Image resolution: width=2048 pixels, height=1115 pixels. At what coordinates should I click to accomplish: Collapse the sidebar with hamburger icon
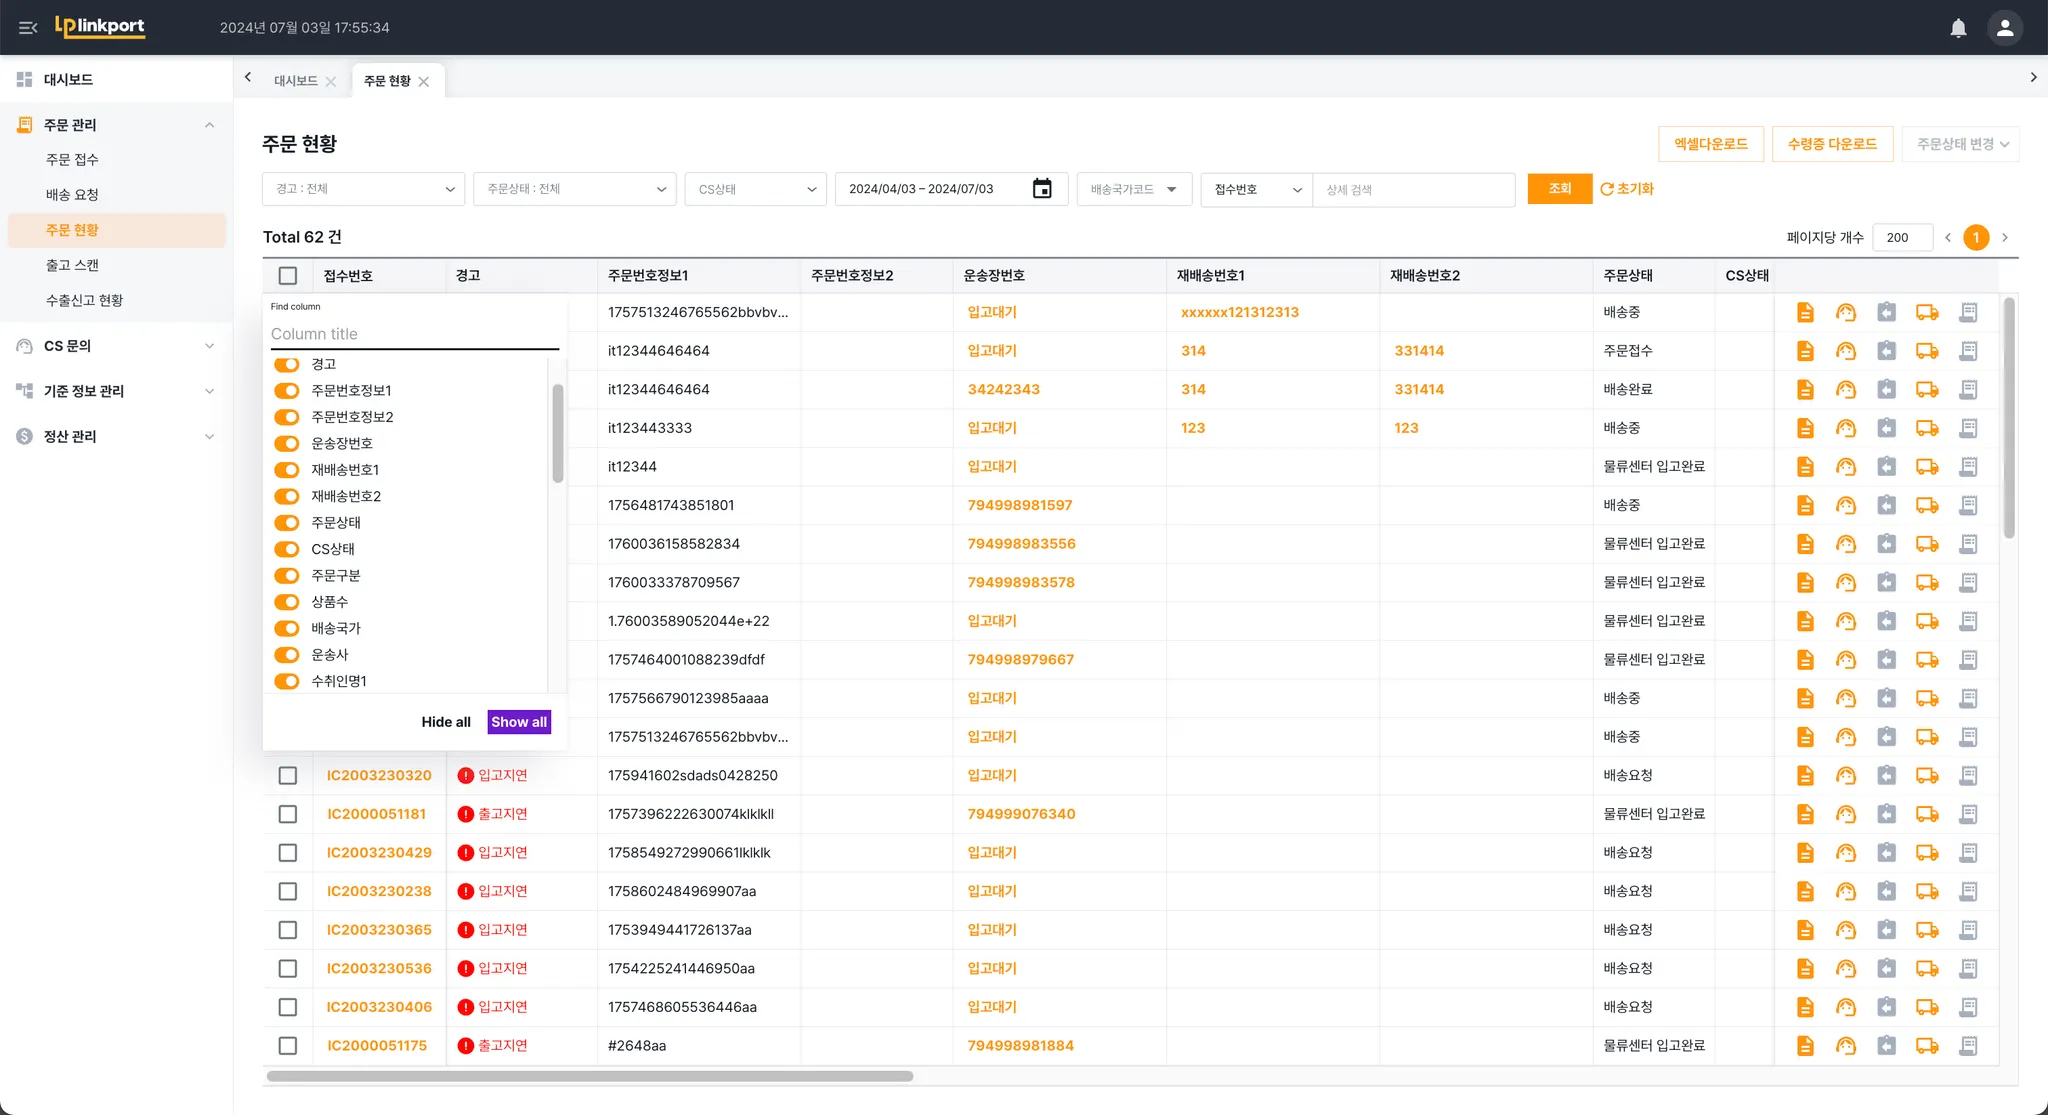28,28
